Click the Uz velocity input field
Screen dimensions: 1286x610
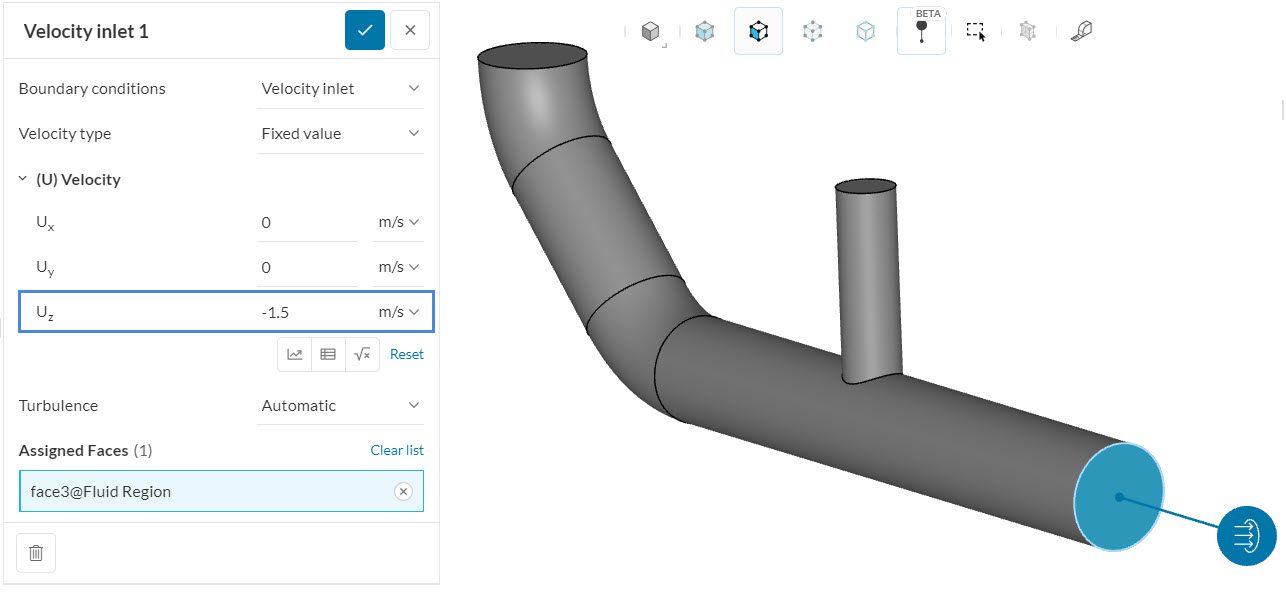pyautogui.click(x=305, y=312)
